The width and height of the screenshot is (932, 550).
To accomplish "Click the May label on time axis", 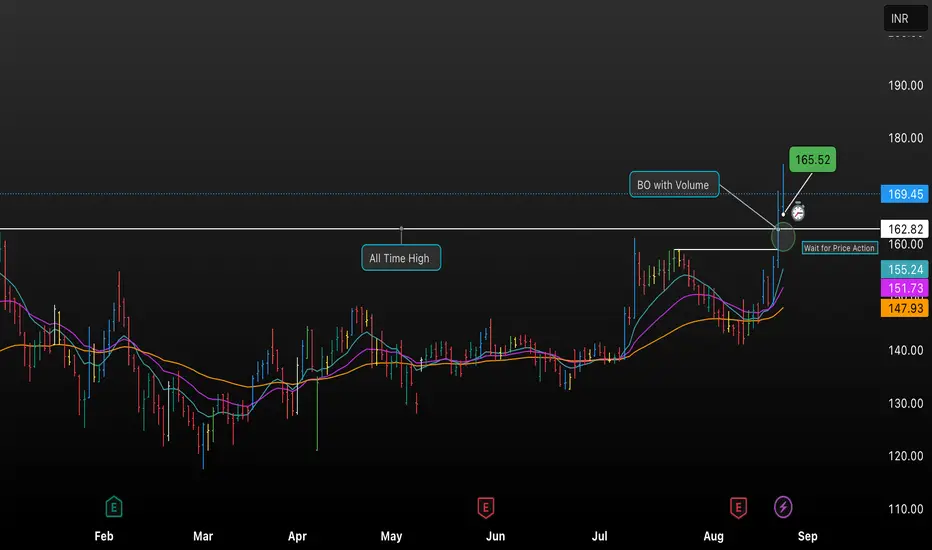I will coord(391,536).
